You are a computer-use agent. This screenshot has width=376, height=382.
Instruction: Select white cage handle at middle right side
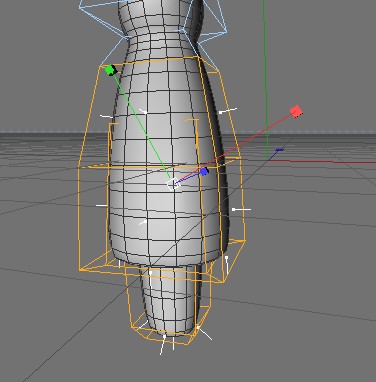[x=242, y=209]
